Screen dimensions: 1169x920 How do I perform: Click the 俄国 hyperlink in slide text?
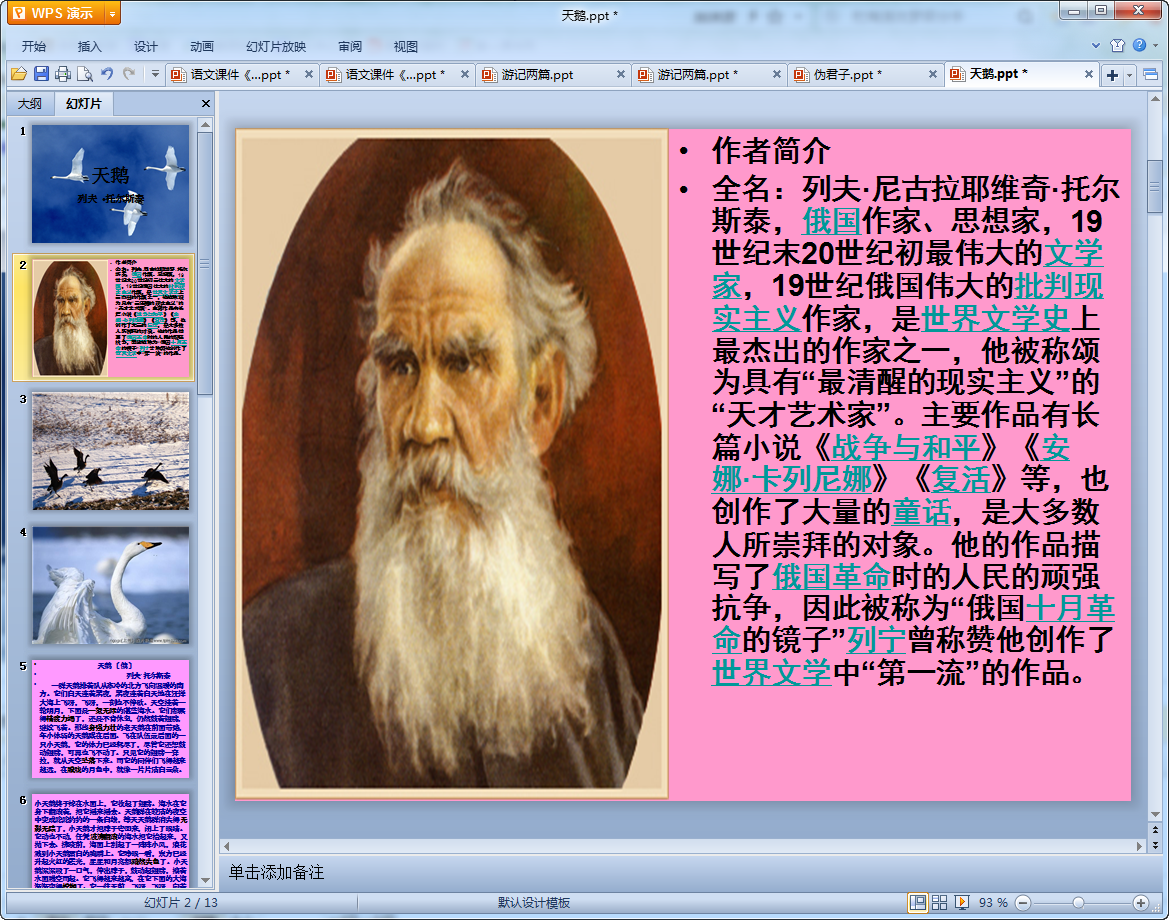pos(831,221)
